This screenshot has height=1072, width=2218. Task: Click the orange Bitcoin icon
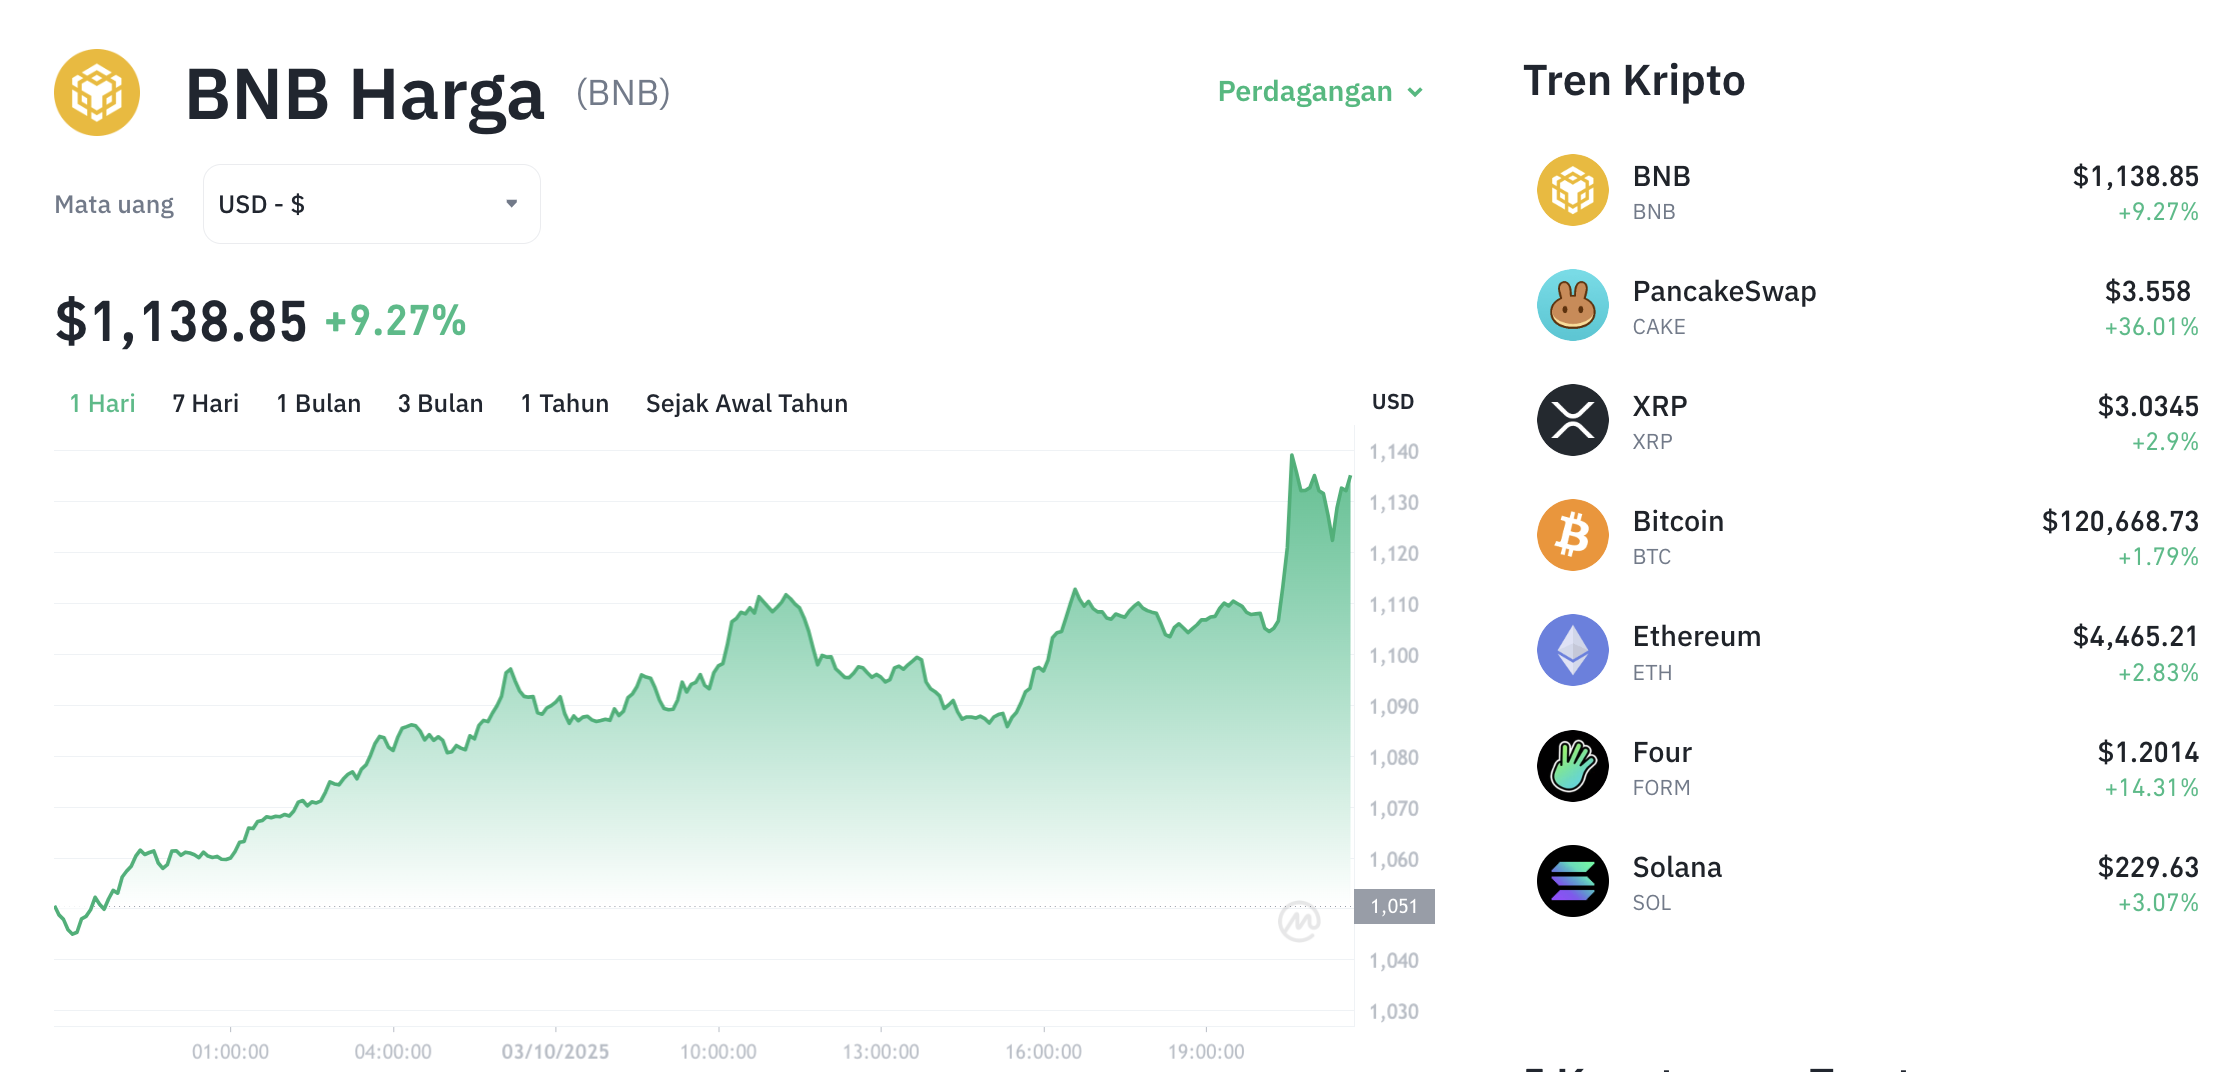click(1572, 535)
